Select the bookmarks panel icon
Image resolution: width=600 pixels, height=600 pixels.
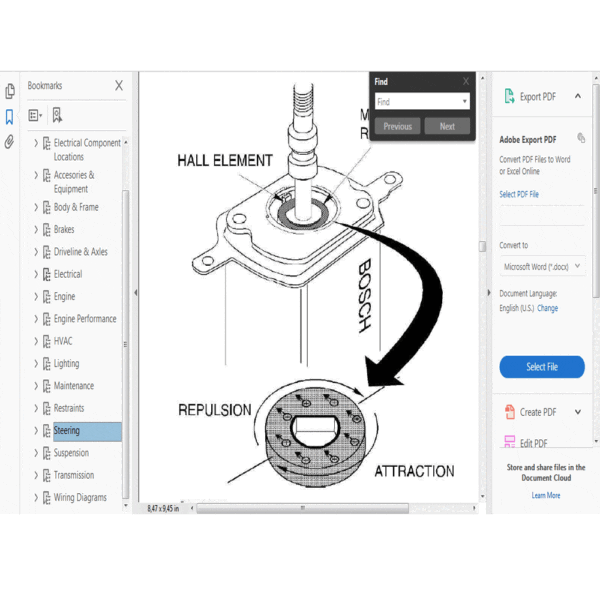[10, 117]
